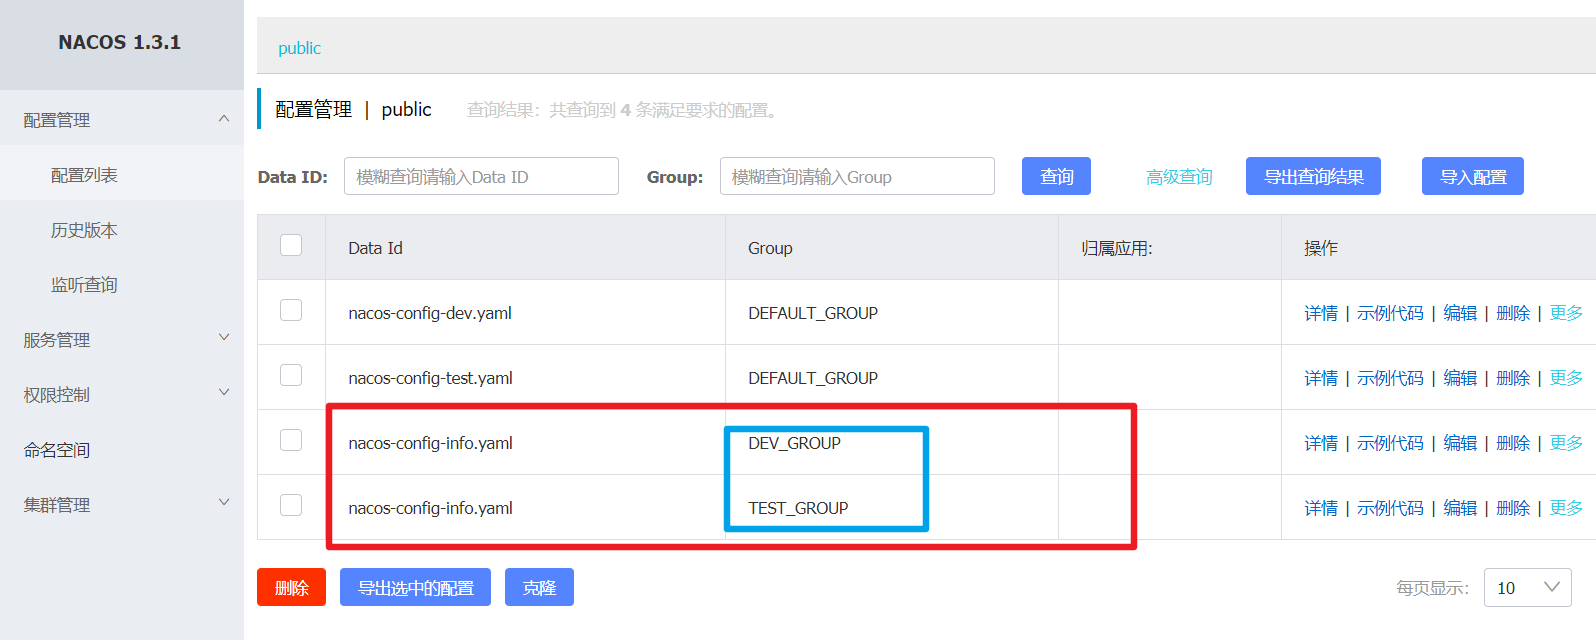Open 示例代码 for nacos-config-dev.yaml
The height and width of the screenshot is (640, 1596).
pos(1390,313)
